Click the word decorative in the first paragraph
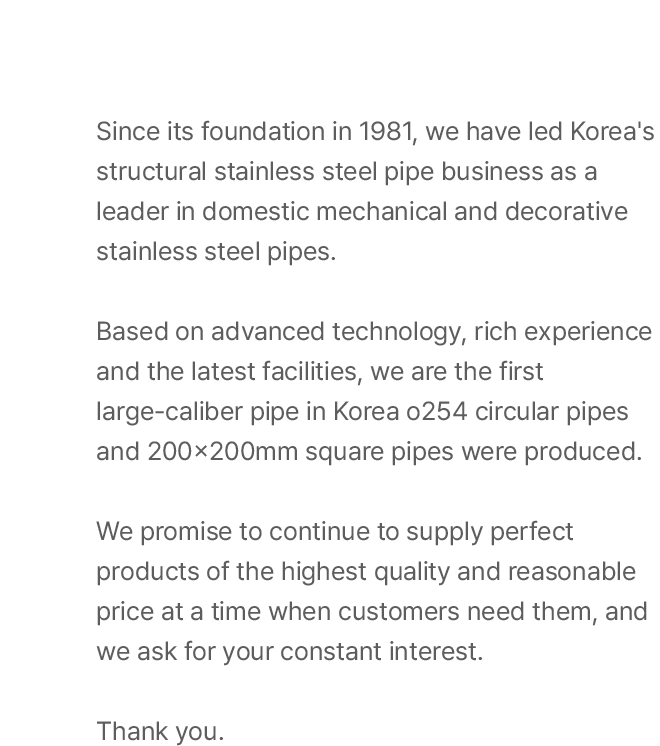This screenshot has width=660, height=746. (566, 211)
